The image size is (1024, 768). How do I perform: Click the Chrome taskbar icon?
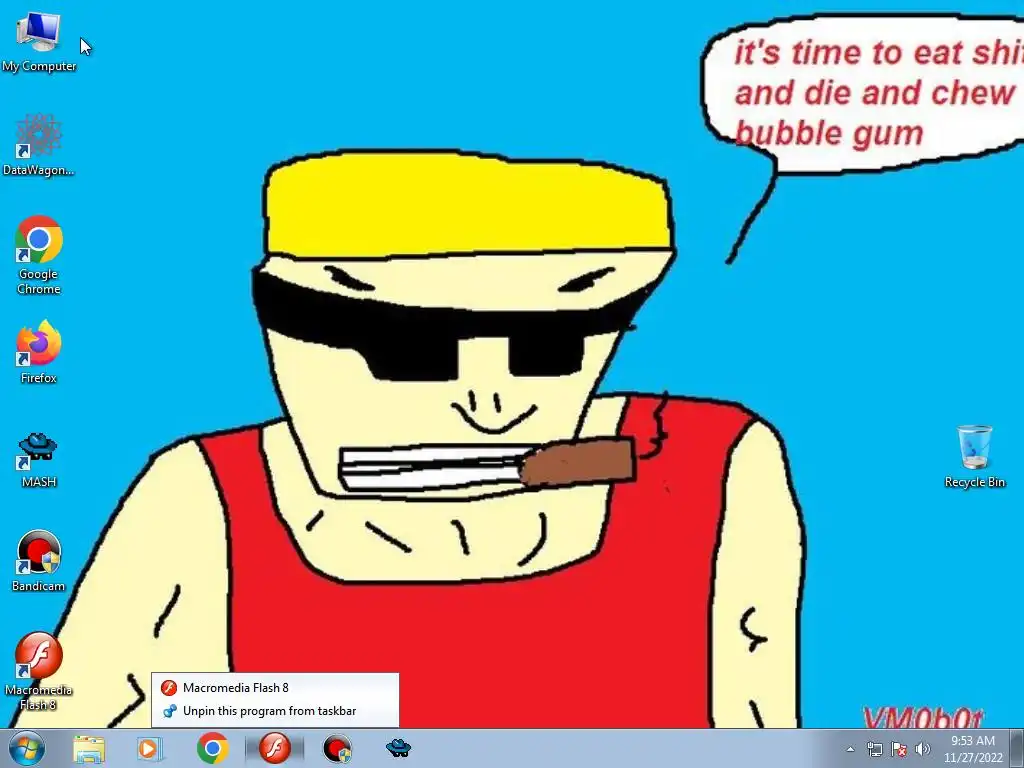(x=212, y=748)
